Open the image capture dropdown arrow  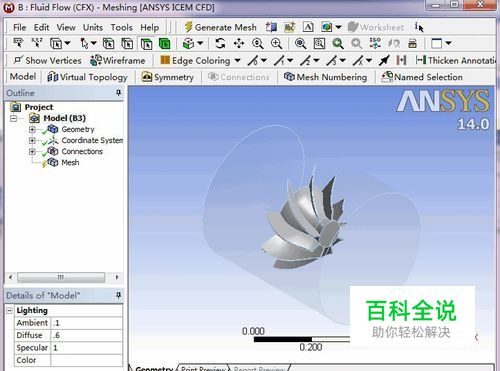coord(338,27)
